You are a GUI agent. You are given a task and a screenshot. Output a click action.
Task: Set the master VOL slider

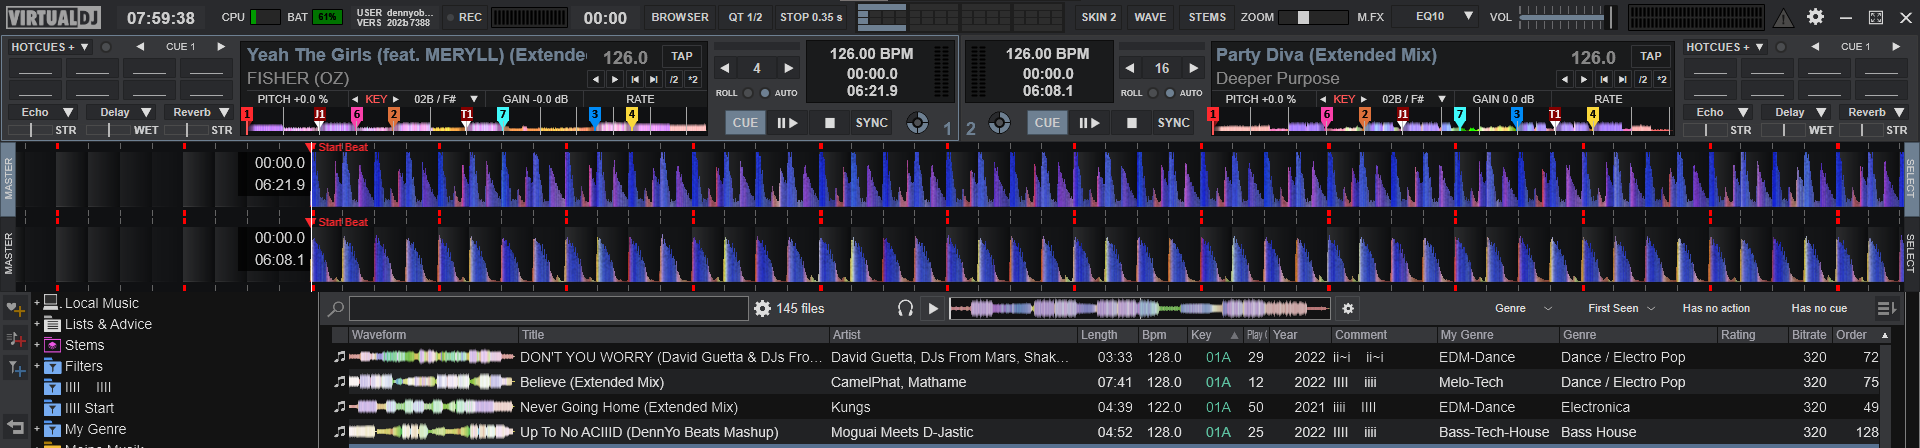(1567, 17)
